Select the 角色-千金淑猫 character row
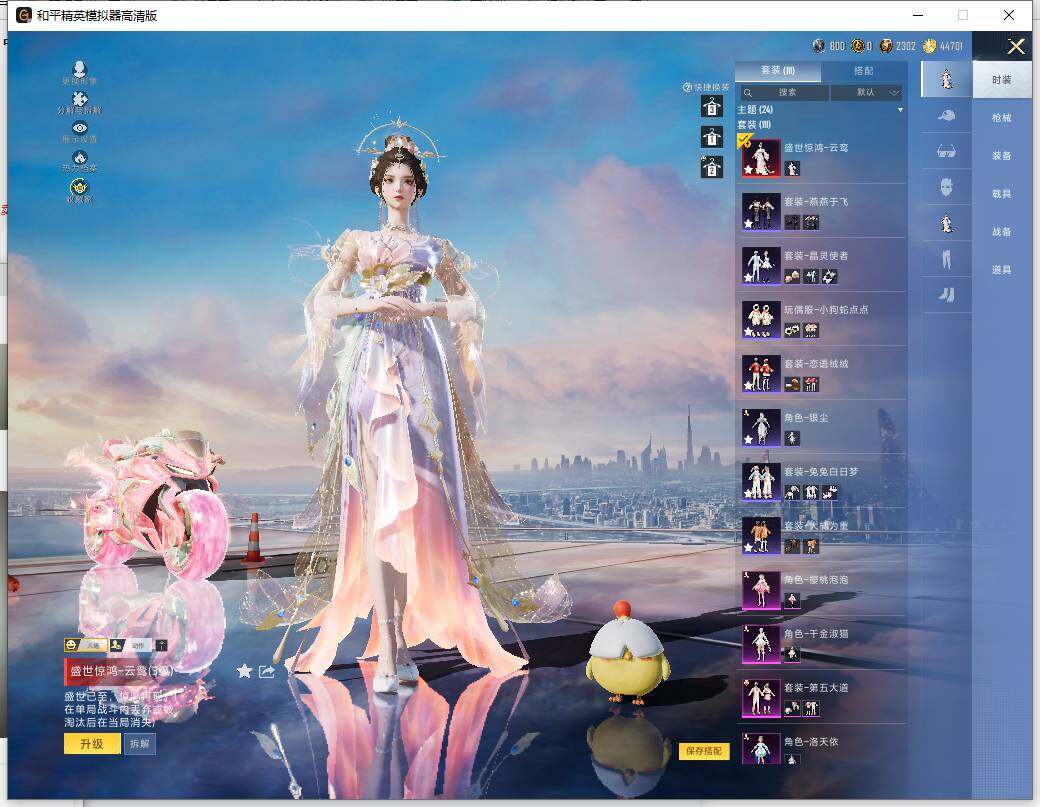 (822, 644)
